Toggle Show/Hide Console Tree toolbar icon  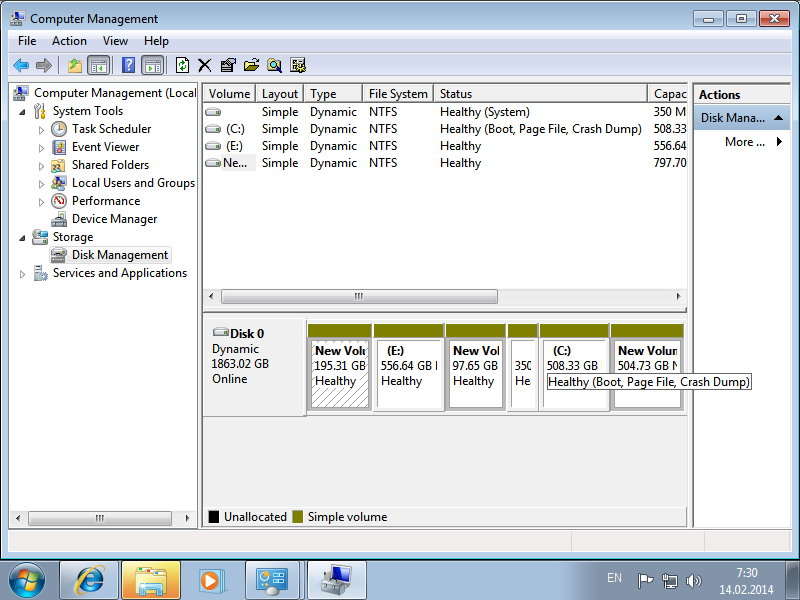(99, 65)
